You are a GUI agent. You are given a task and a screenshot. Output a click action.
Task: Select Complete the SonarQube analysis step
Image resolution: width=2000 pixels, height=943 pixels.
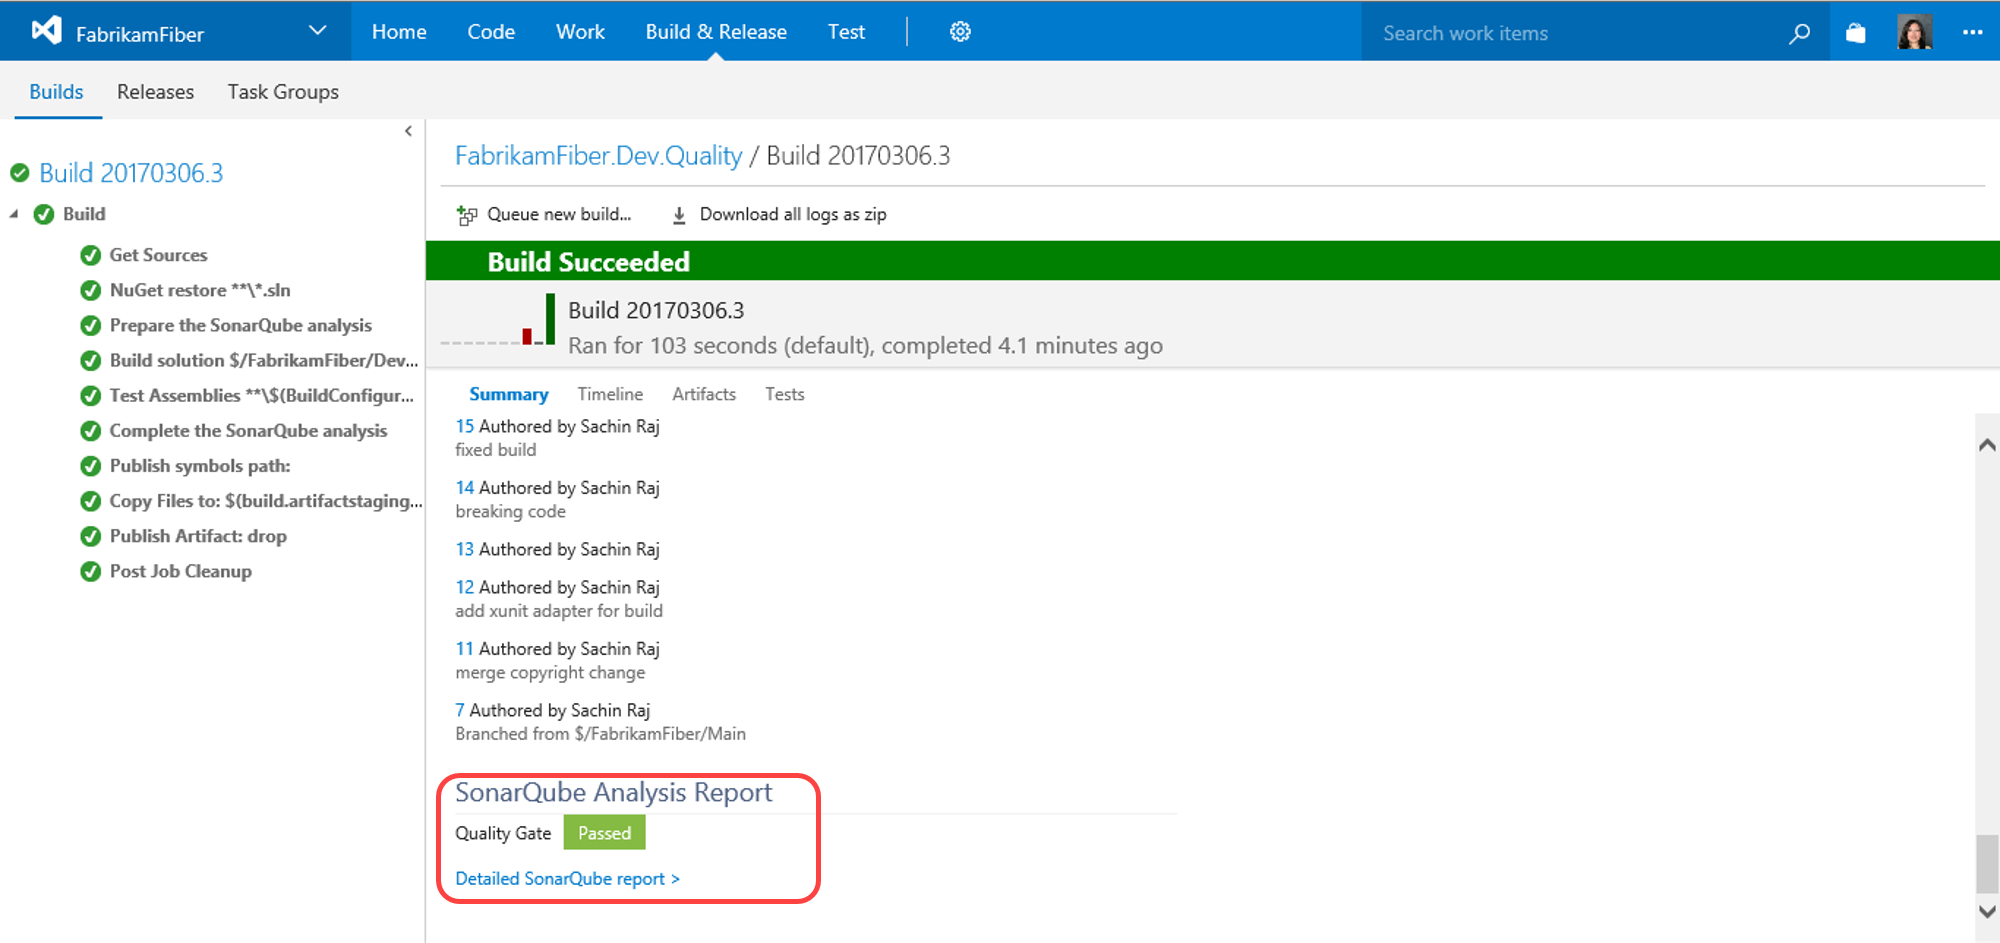(x=248, y=430)
